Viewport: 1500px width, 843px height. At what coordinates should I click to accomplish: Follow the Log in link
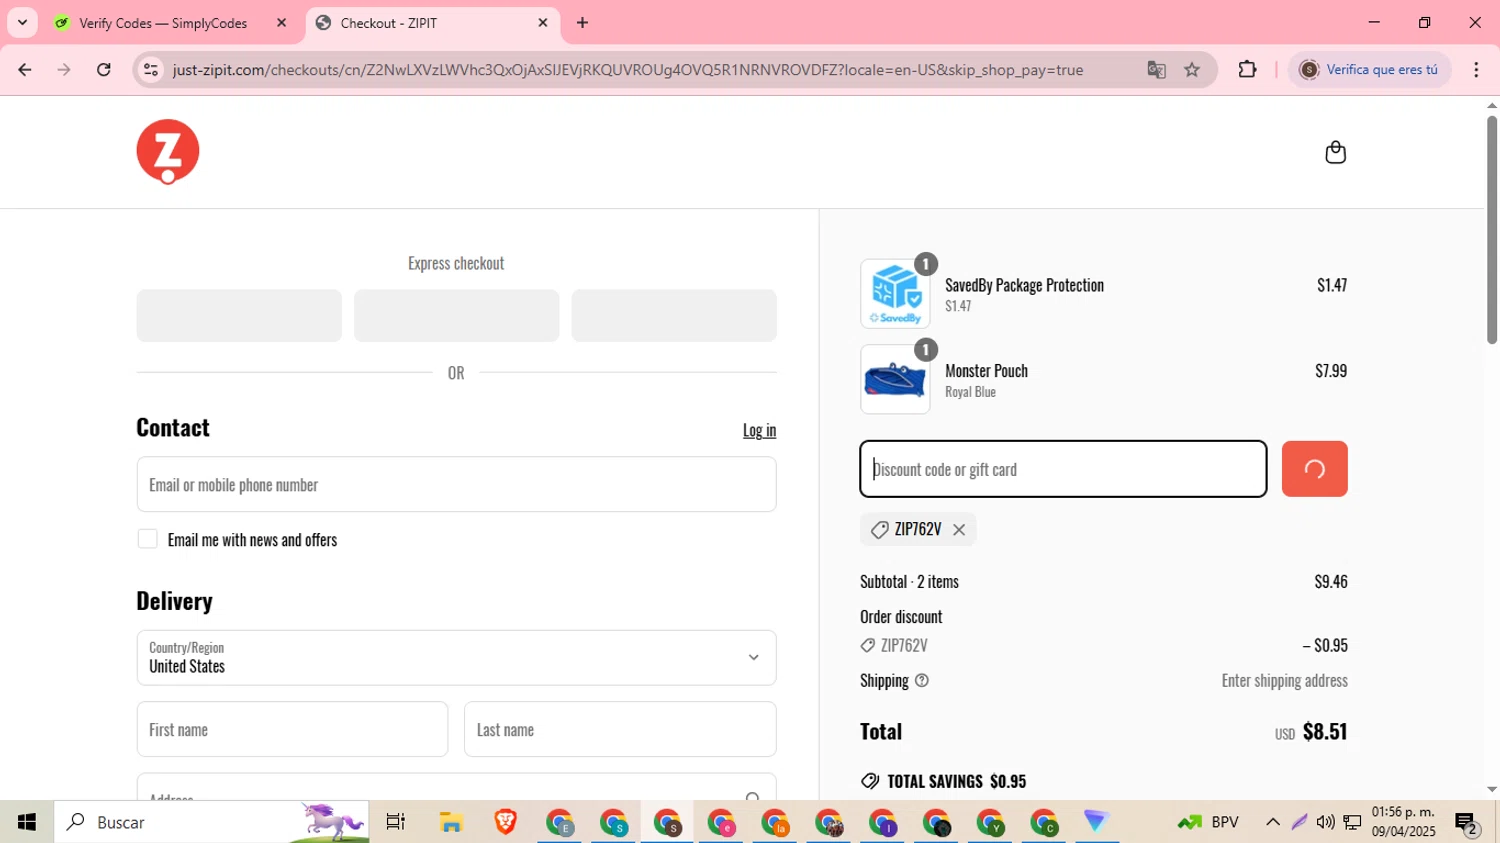coord(759,430)
